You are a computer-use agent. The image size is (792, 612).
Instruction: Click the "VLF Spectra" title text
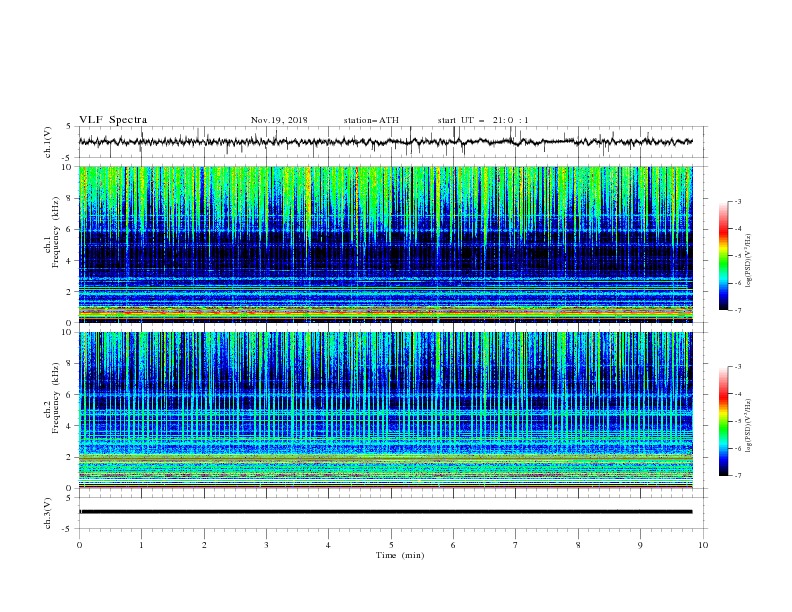[x=113, y=120]
